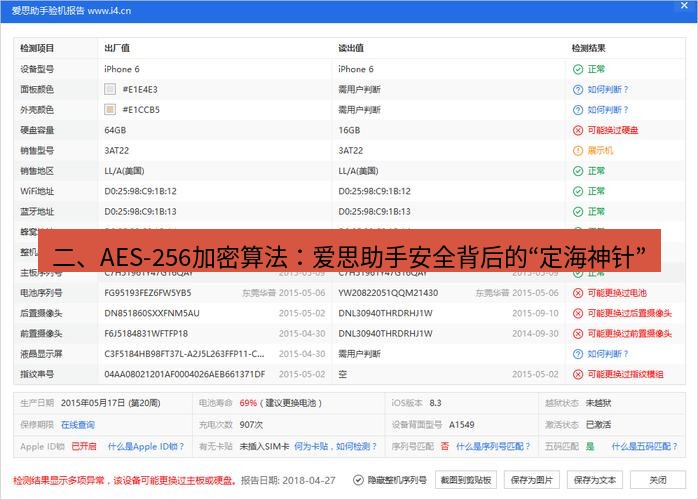Click the fingerprint serial 04AA08021201AF0004026AEB661371DF
Viewport: 698px width, 500px height.
185,374
